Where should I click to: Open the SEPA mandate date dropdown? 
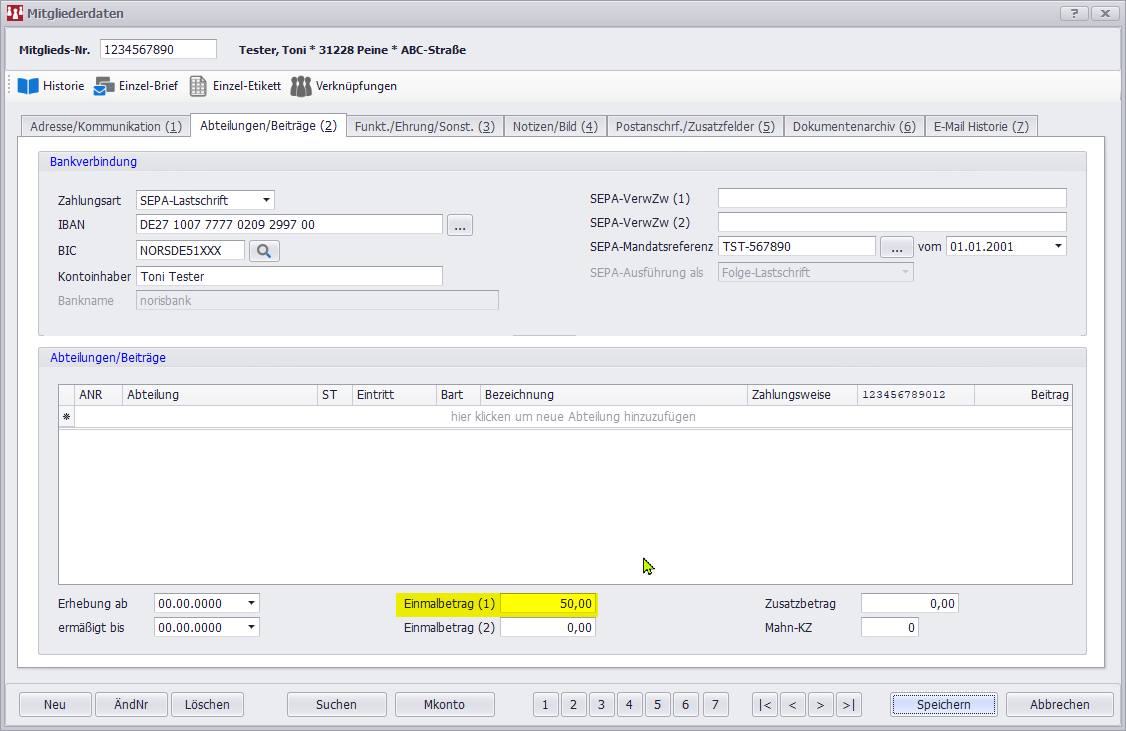point(1058,246)
